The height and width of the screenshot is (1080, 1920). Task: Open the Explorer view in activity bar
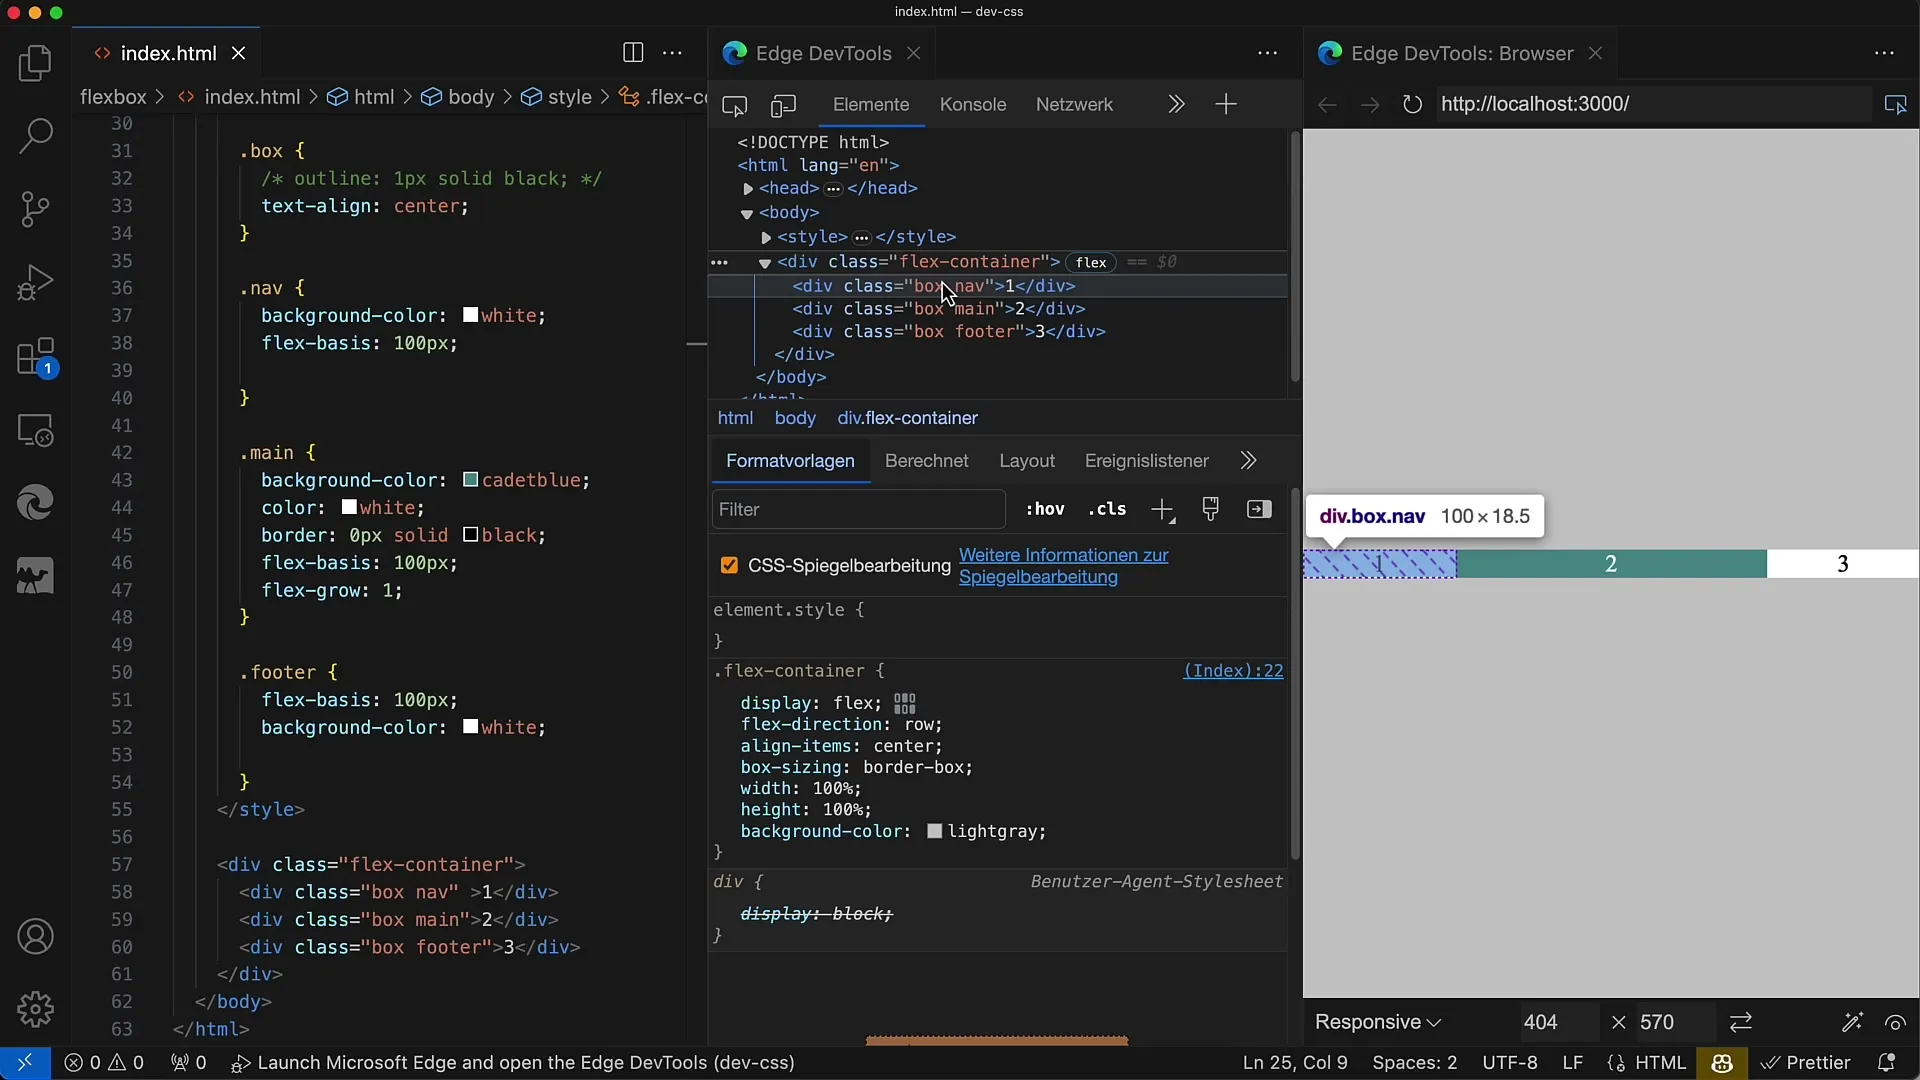tap(35, 64)
